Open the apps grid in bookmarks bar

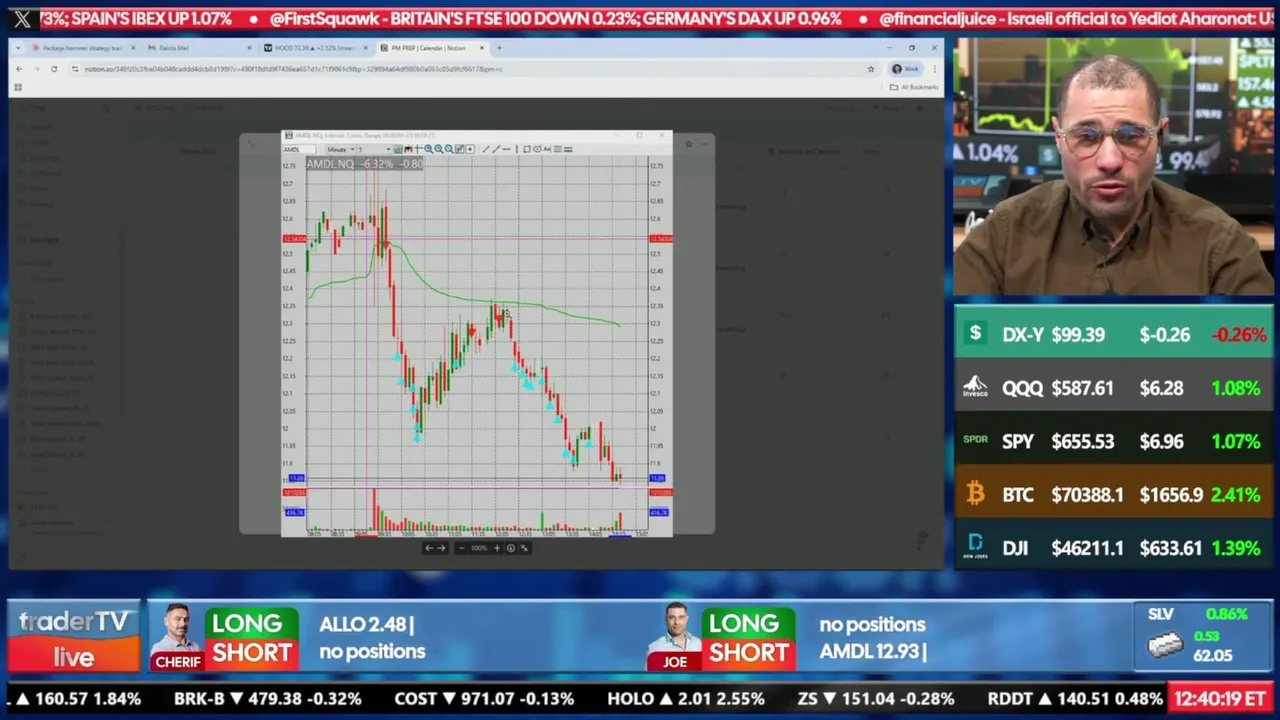[x=18, y=87]
